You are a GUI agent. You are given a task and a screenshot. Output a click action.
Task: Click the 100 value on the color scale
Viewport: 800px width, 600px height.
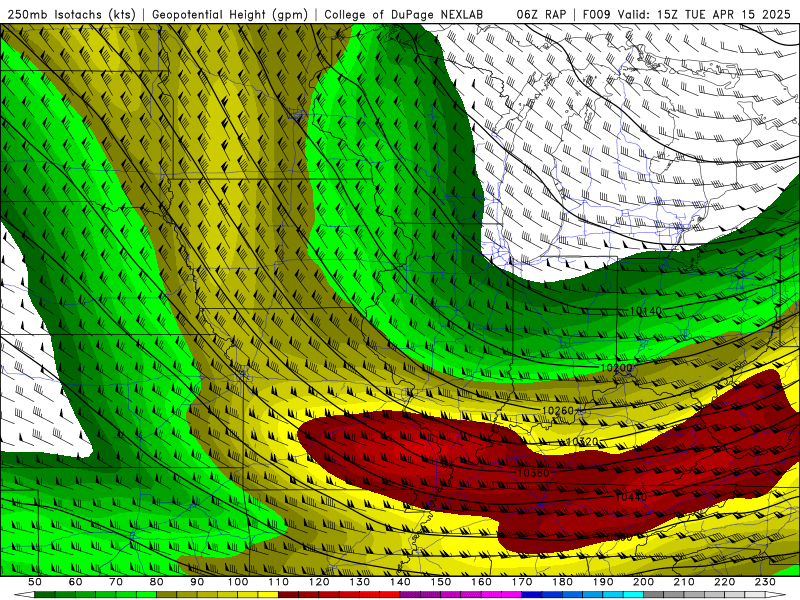238,582
